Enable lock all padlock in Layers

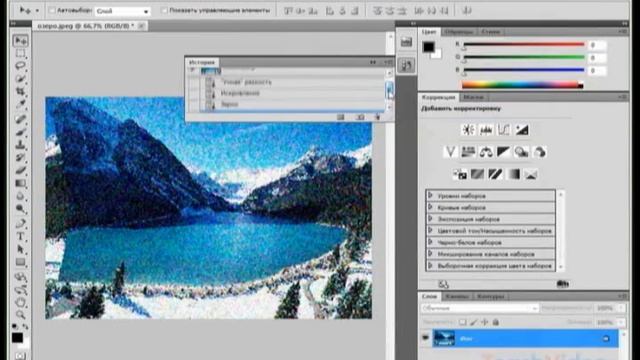click(x=496, y=322)
